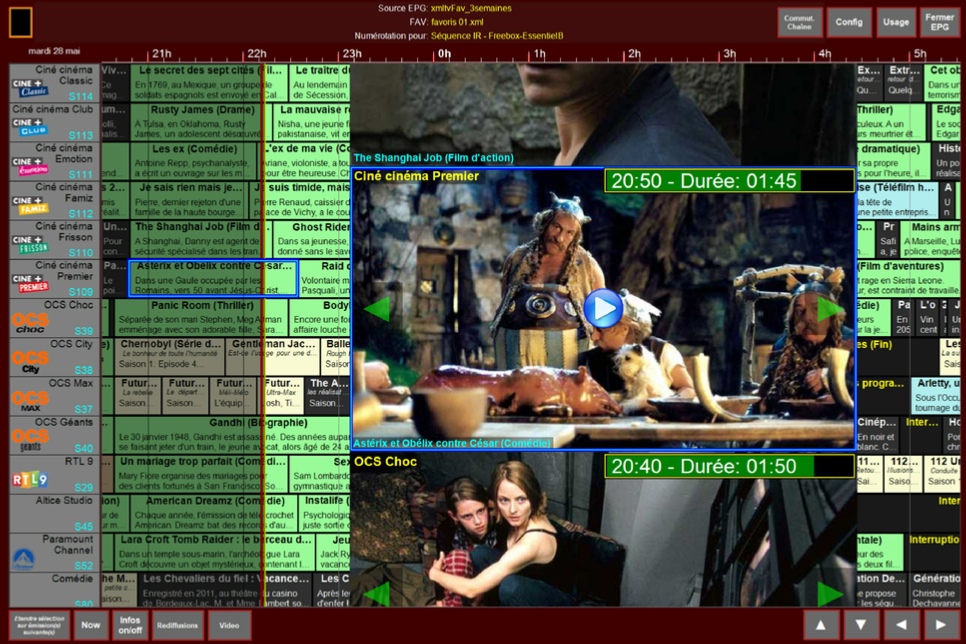The image size is (966, 644).
Task: Click the 21h marker on the timeline
Action: click(161, 54)
